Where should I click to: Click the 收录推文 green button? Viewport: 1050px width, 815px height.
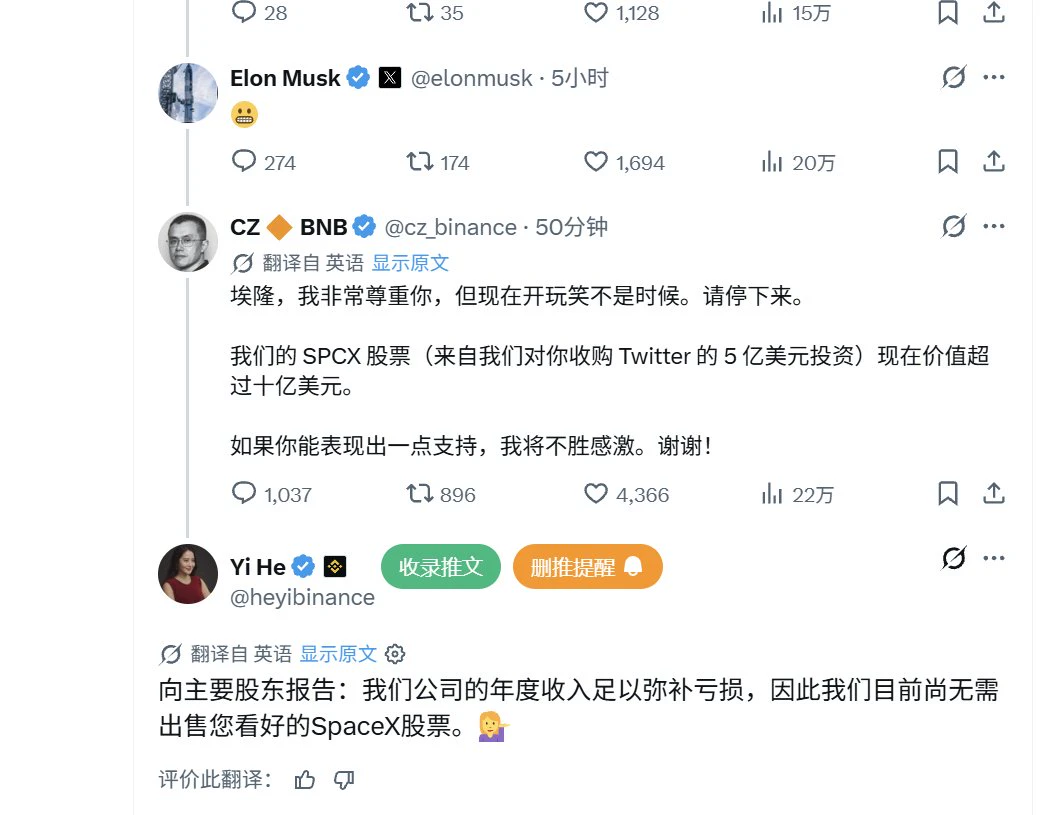tap(441, 567)
